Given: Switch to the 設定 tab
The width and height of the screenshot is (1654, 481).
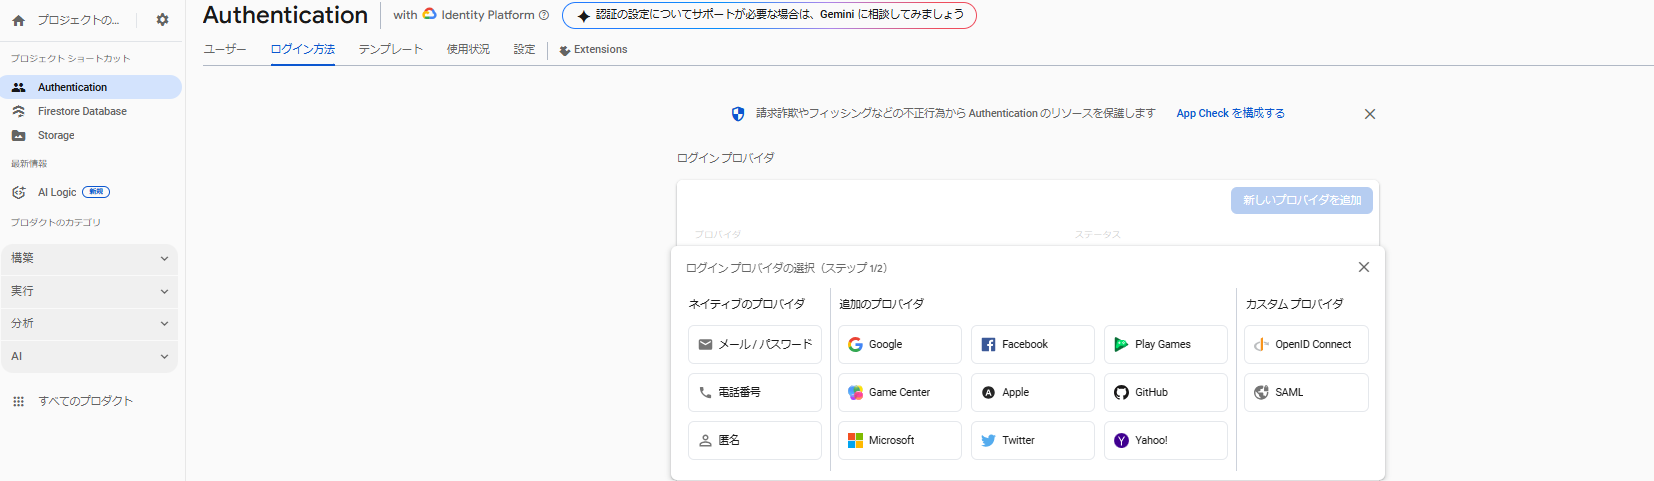Looking at the screenshot, I should 525,49.
